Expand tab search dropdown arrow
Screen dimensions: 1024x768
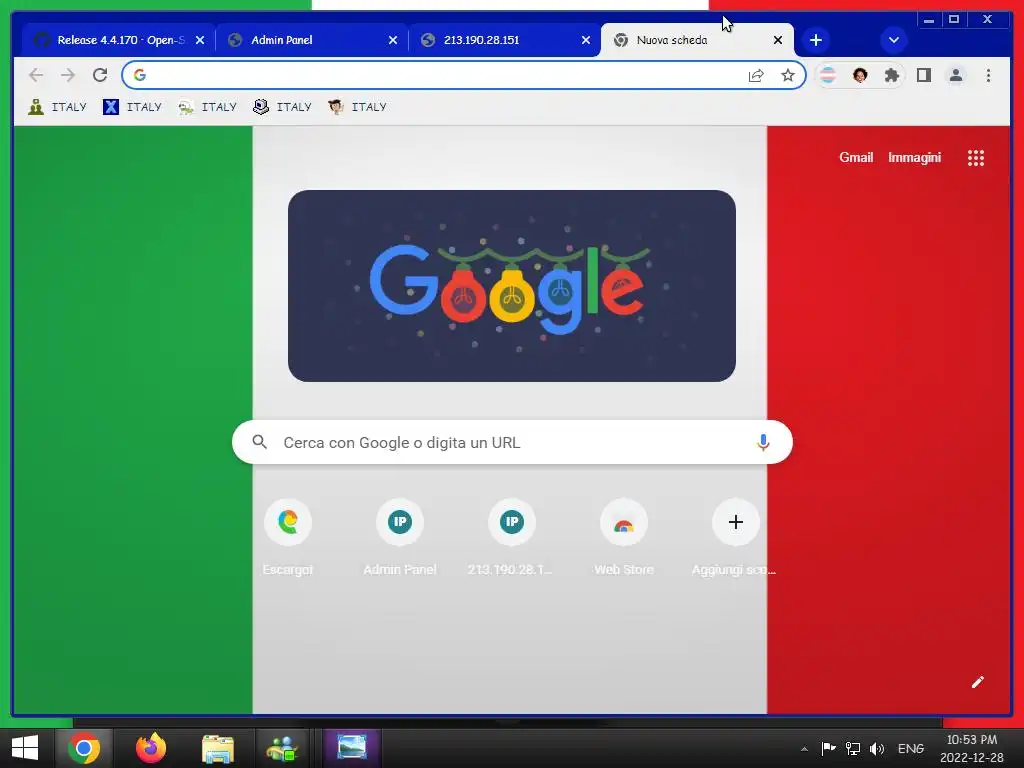point(894,40)
